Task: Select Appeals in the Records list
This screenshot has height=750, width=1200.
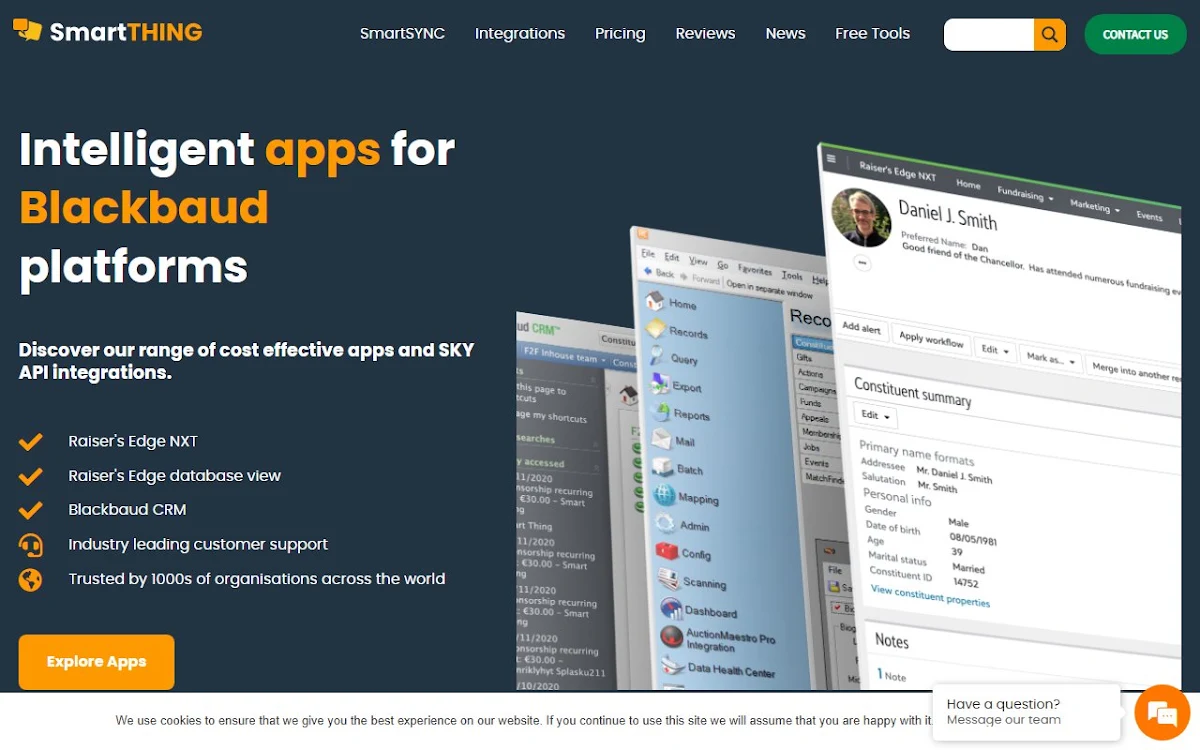Action: click(x=815, y=418)
